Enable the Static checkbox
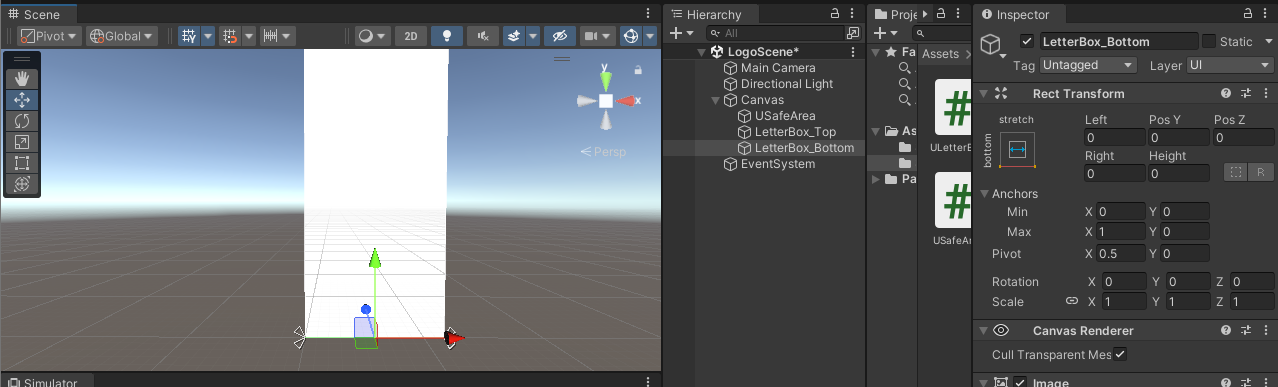 [x=1209, y=42]
